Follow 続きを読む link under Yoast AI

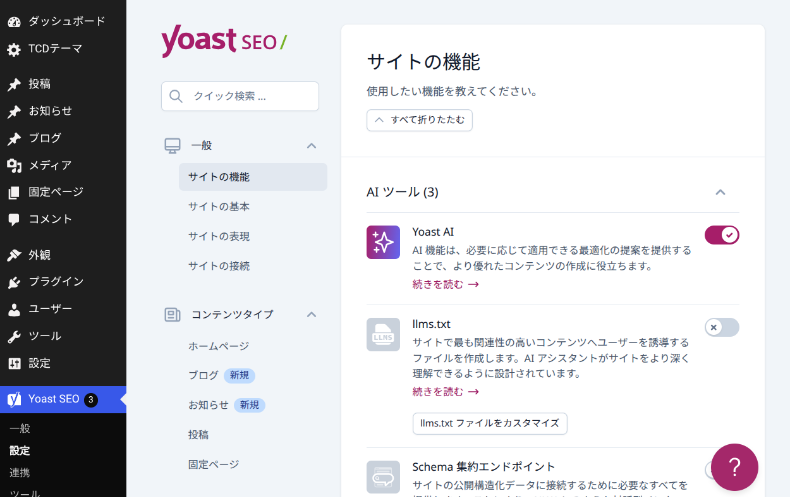(x=445, y=284)
